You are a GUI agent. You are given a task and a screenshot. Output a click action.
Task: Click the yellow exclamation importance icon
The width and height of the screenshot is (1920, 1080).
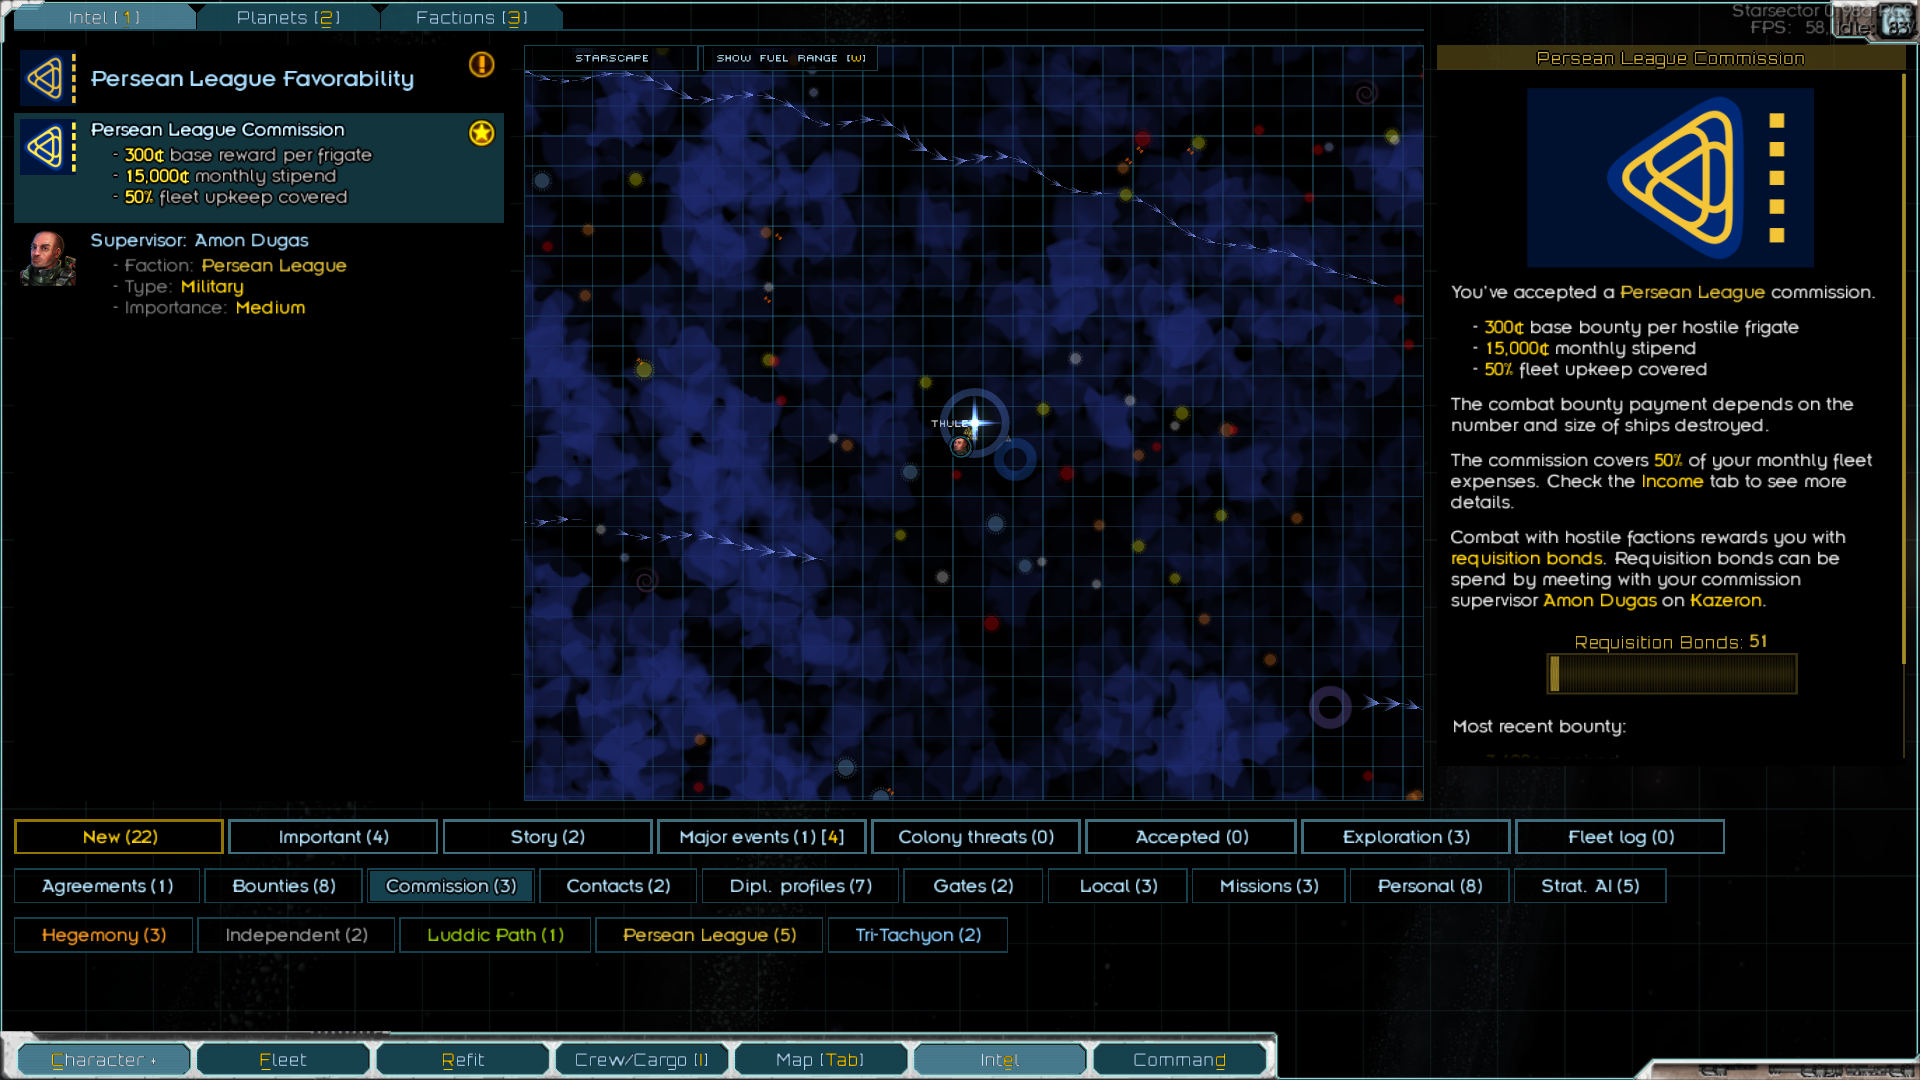tap(481, 65)
